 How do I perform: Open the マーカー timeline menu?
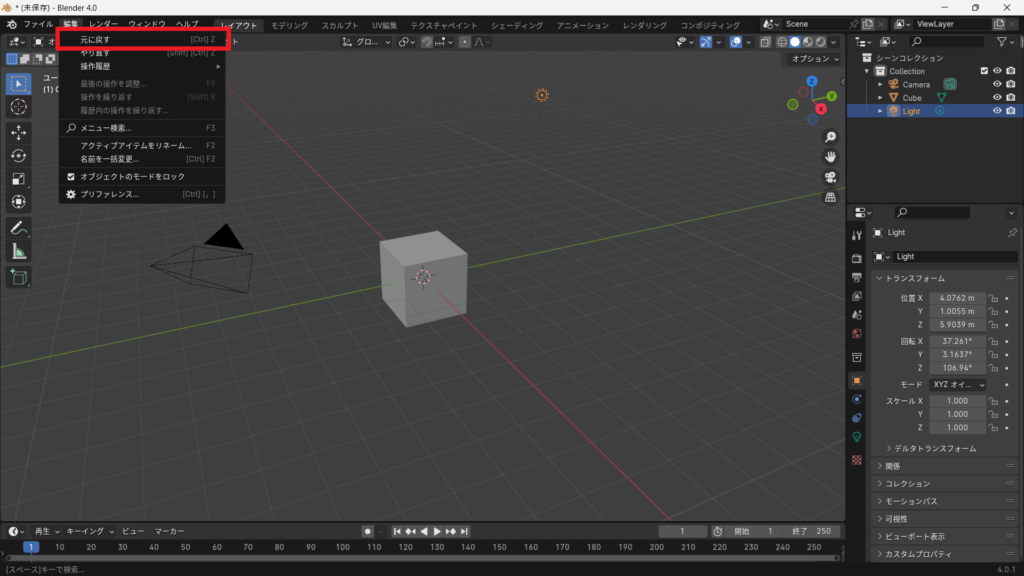point(169,532)
